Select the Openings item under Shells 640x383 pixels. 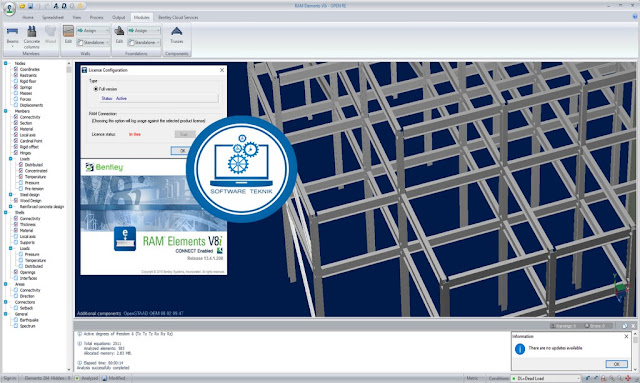point(27,272)
